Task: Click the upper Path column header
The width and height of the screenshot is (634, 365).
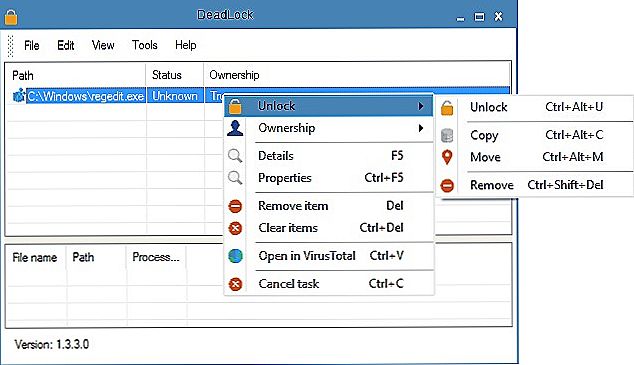Action: pos(75,75)
